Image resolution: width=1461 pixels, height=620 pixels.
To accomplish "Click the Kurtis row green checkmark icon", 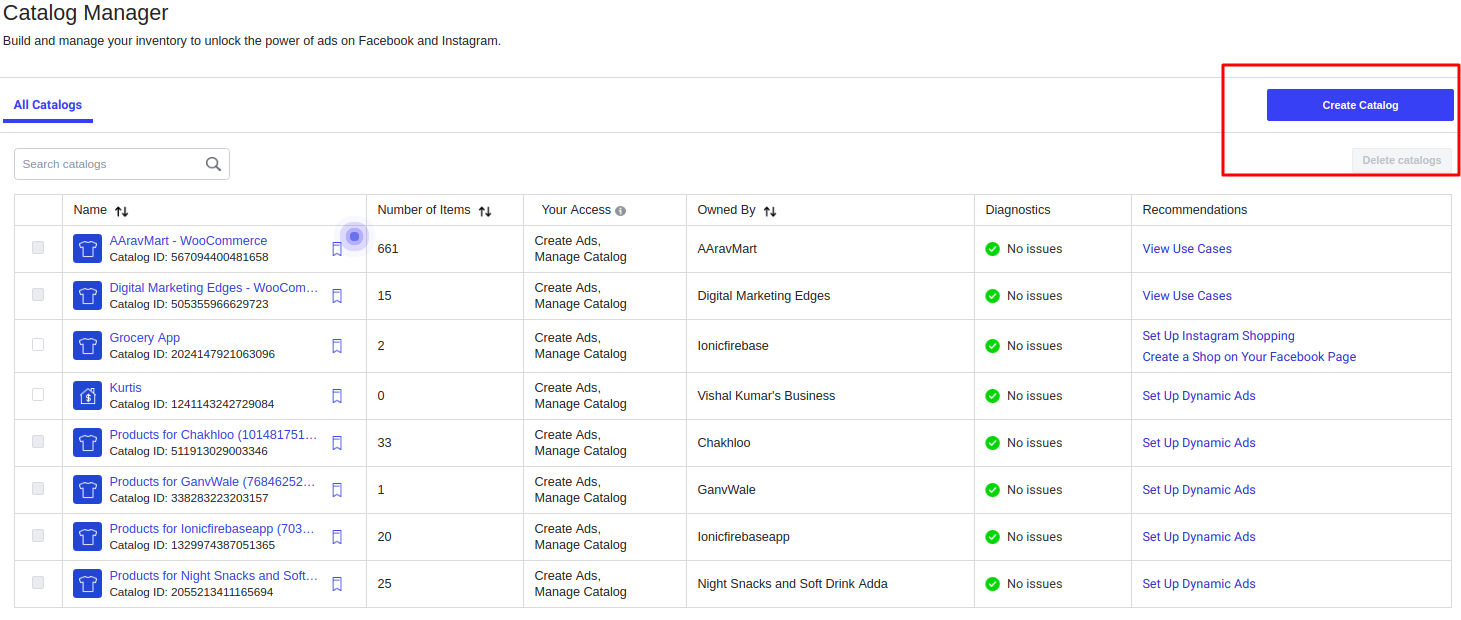I will click(x=992, y=396).
